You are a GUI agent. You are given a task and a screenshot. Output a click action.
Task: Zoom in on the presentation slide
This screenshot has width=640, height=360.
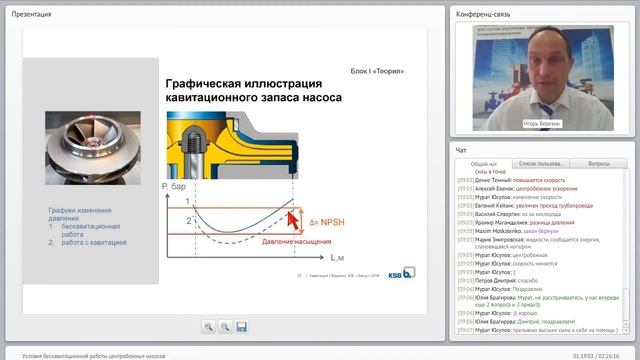pos(209,327)
